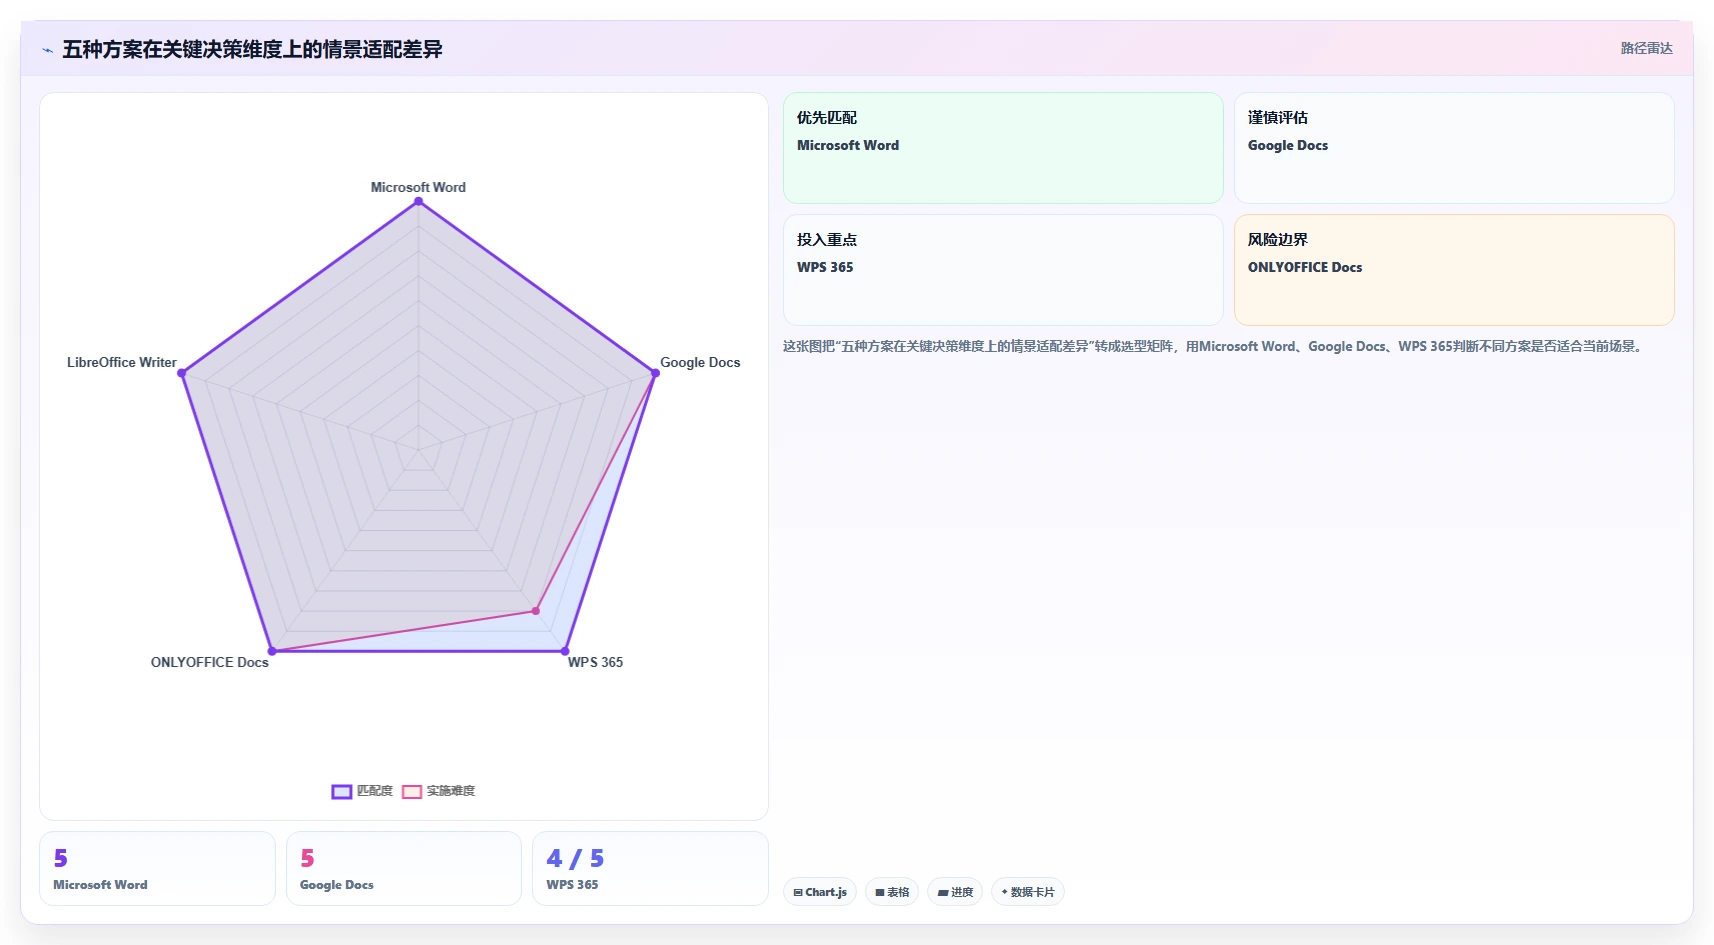Select the WPS 365 score card showing 4 / 5
The width and height of the screenshot is (1714, 945).
coord(650,869)
